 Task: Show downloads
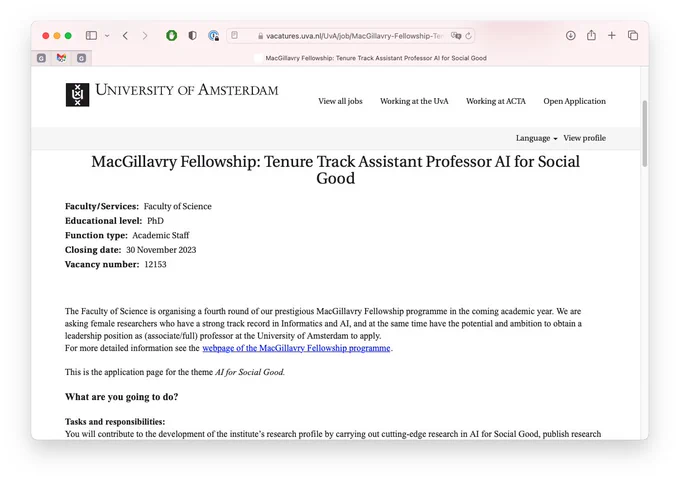click(x=571, y=36)
